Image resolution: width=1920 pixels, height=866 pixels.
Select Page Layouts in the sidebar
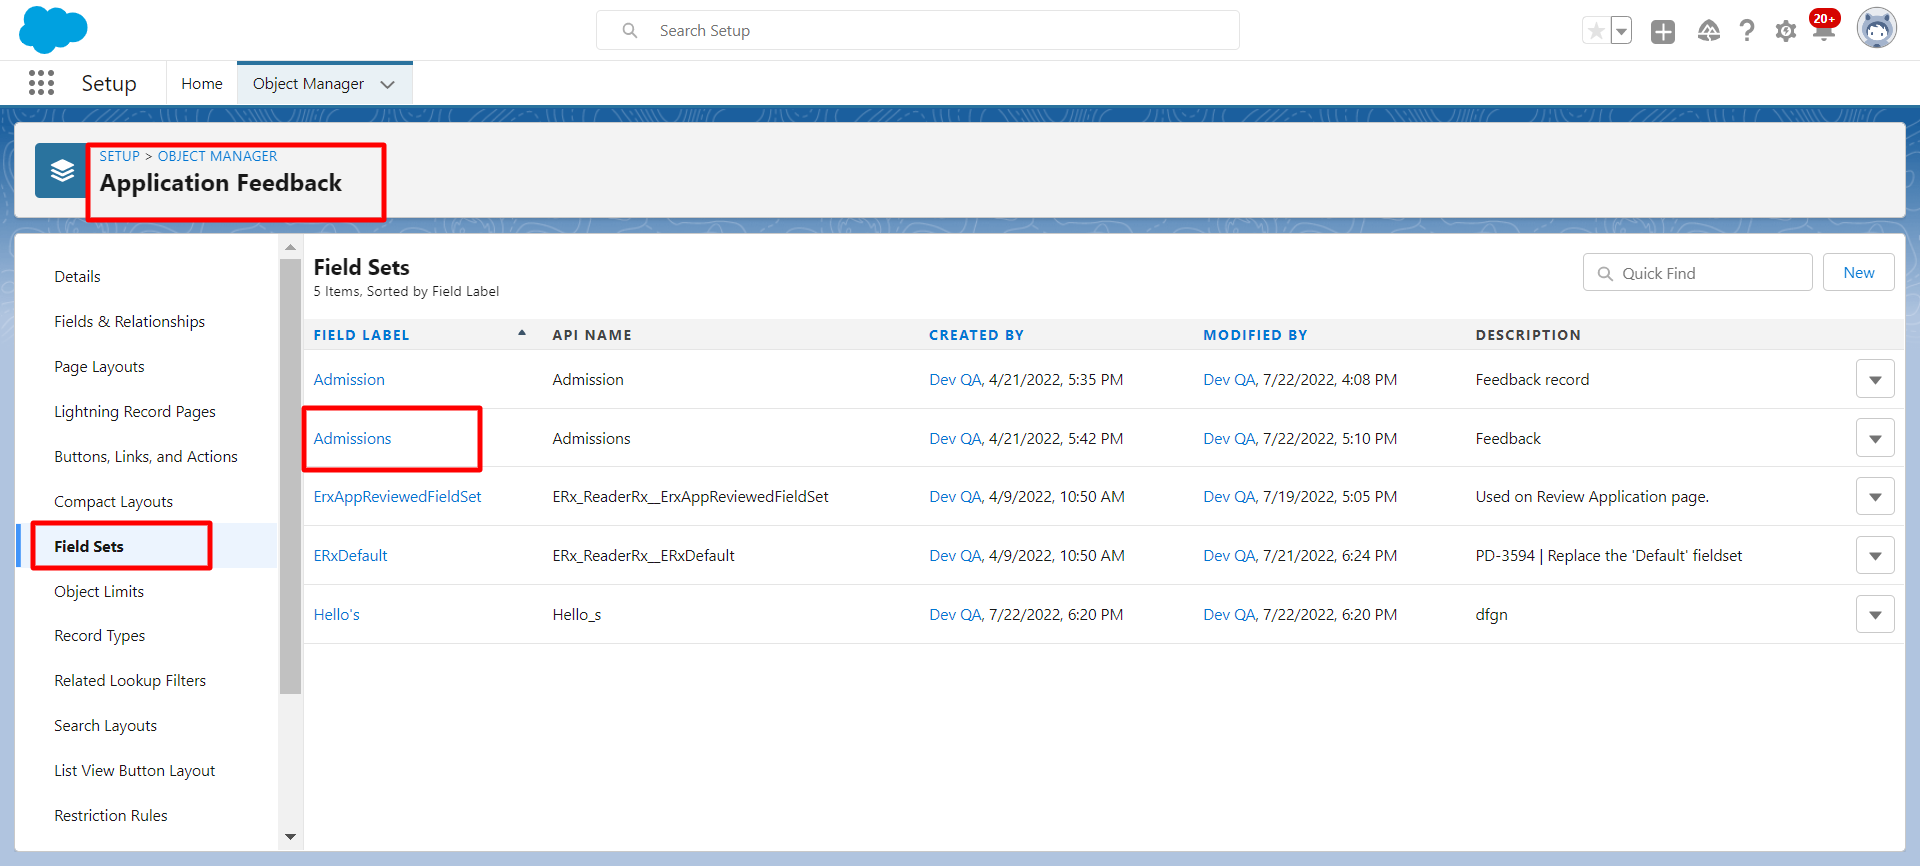(x=99, y=367)
